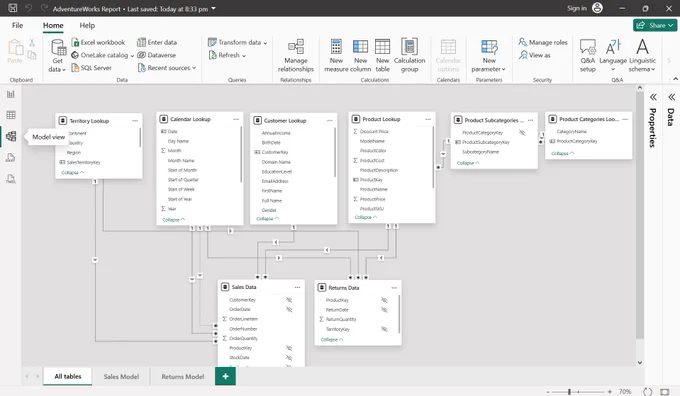Toggle hidden state of Sales Data OrderDate
Image resolution: width=680 pixels, height=396 pixels.
[x=289, y=309]
